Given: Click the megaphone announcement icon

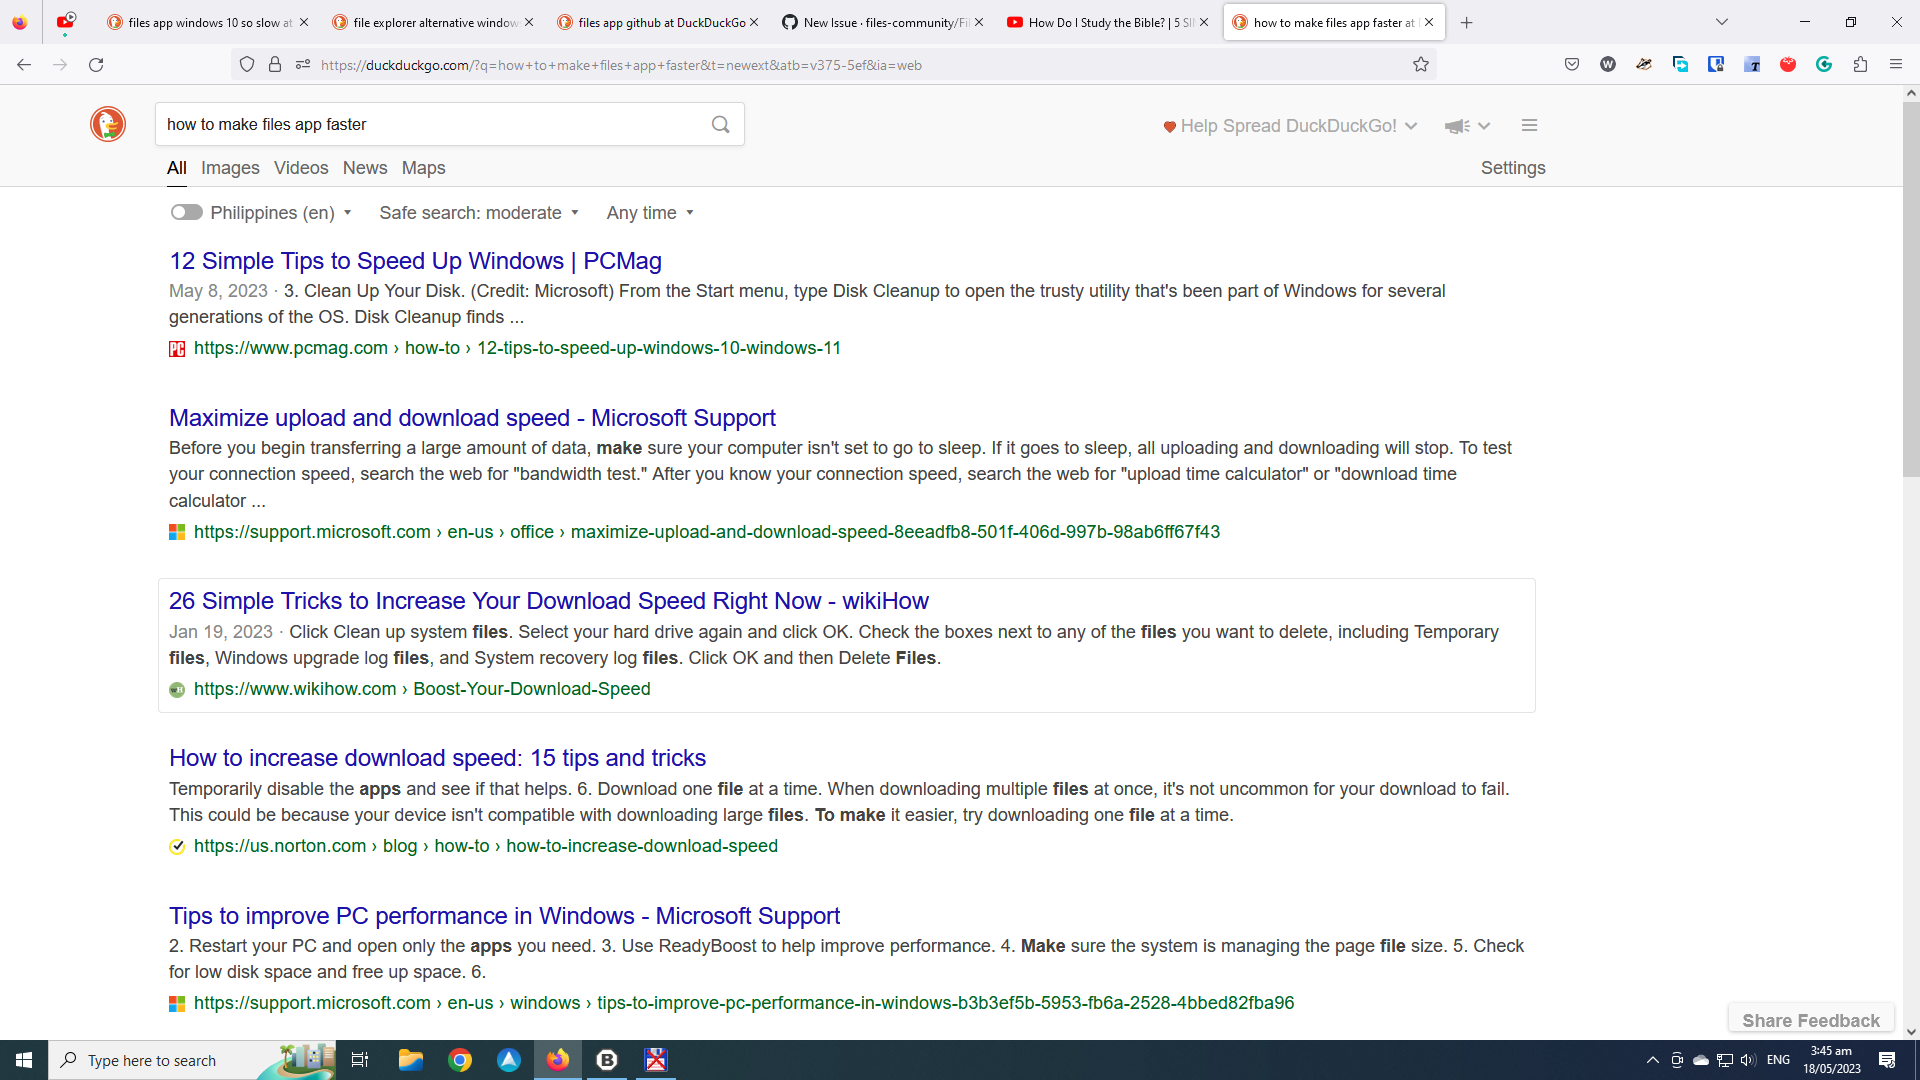Looking at the screenshot, I should [1457, 126].
